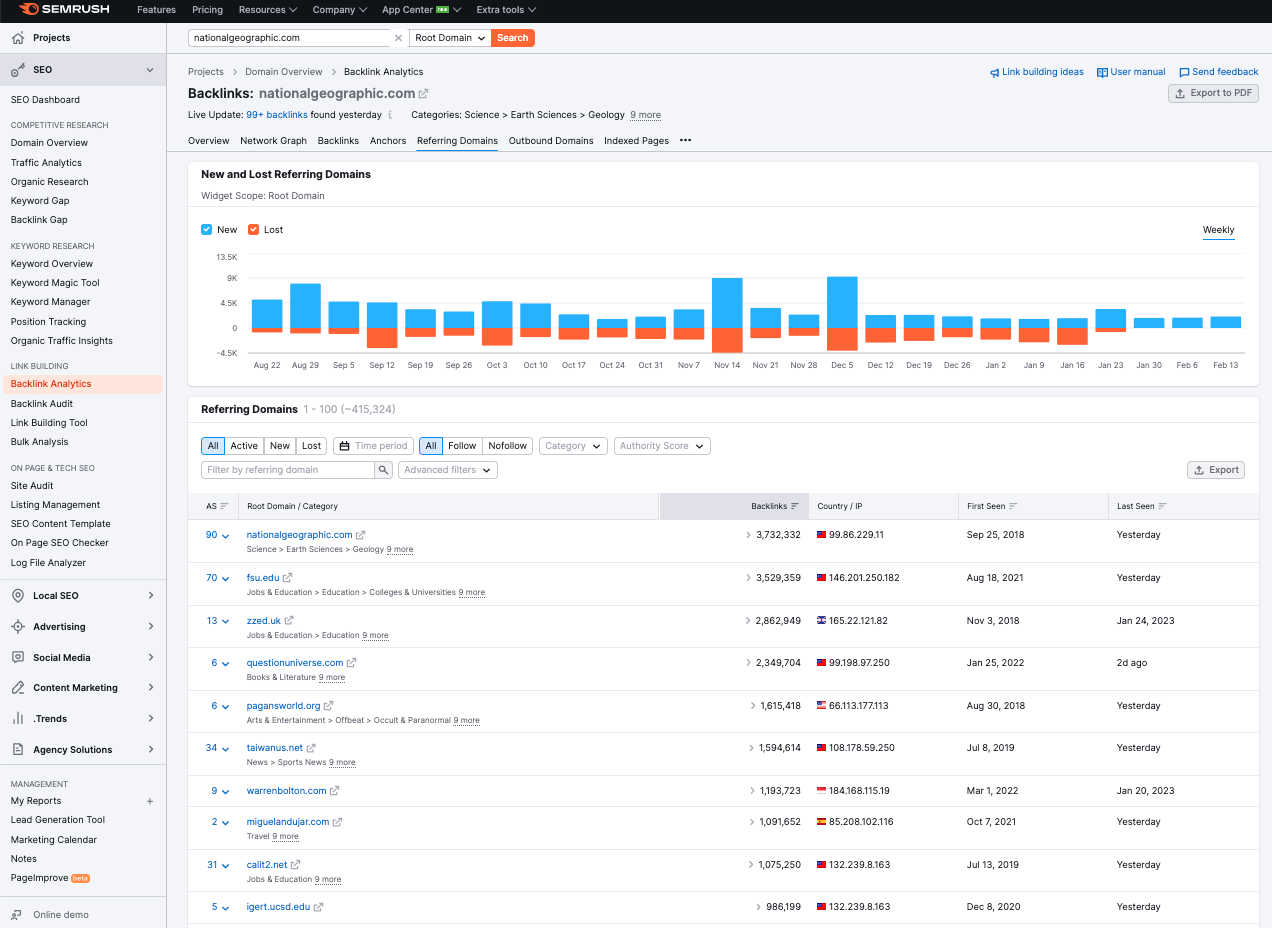Viewport: 1272px width, 928px height.
Task: Select the Lost status filter button
Action: 312,446
